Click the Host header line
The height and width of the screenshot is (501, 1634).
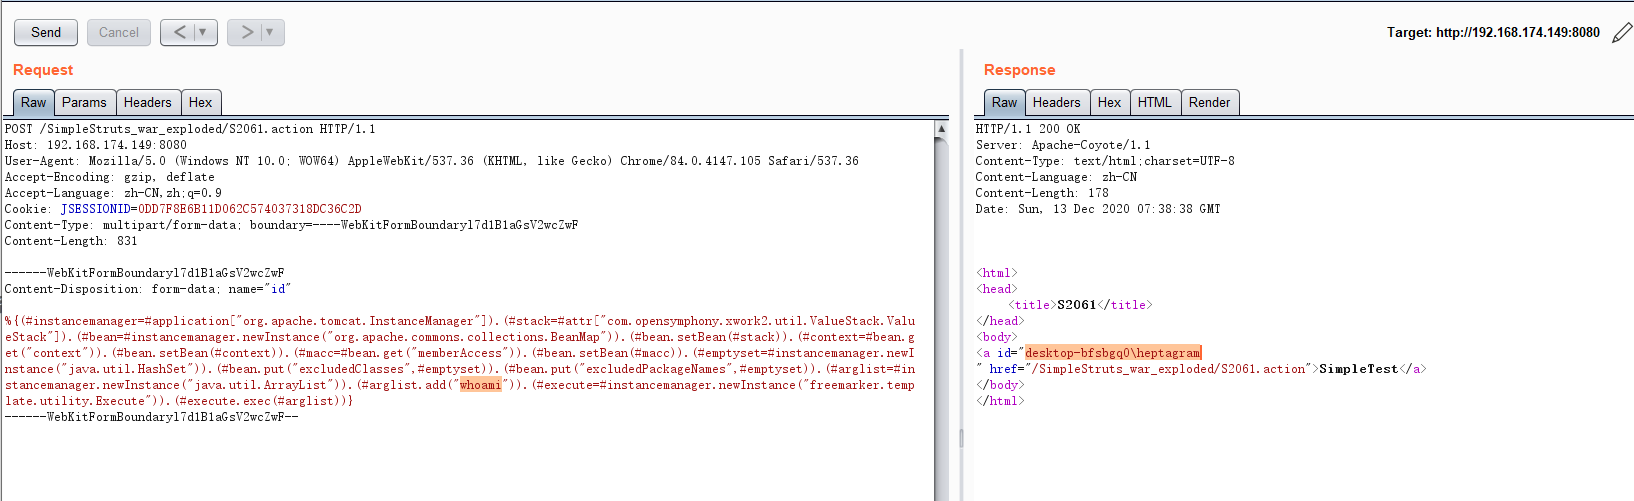pyautogui.click(x=95, y=145)
